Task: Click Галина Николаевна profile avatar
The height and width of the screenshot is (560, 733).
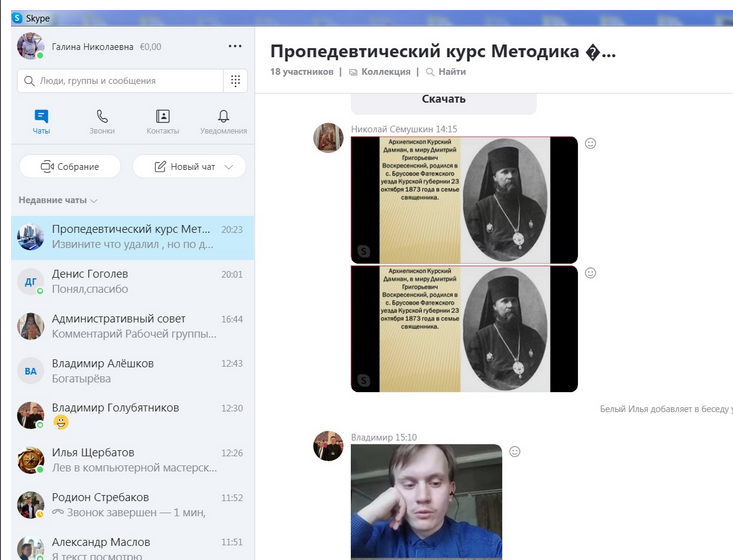Action: pos(30,46)
